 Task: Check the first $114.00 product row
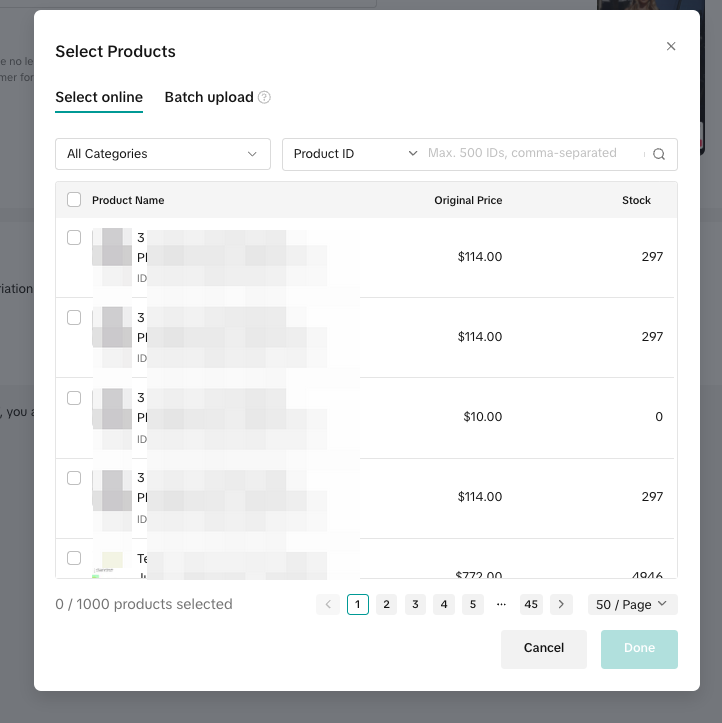tap(74, 238)
